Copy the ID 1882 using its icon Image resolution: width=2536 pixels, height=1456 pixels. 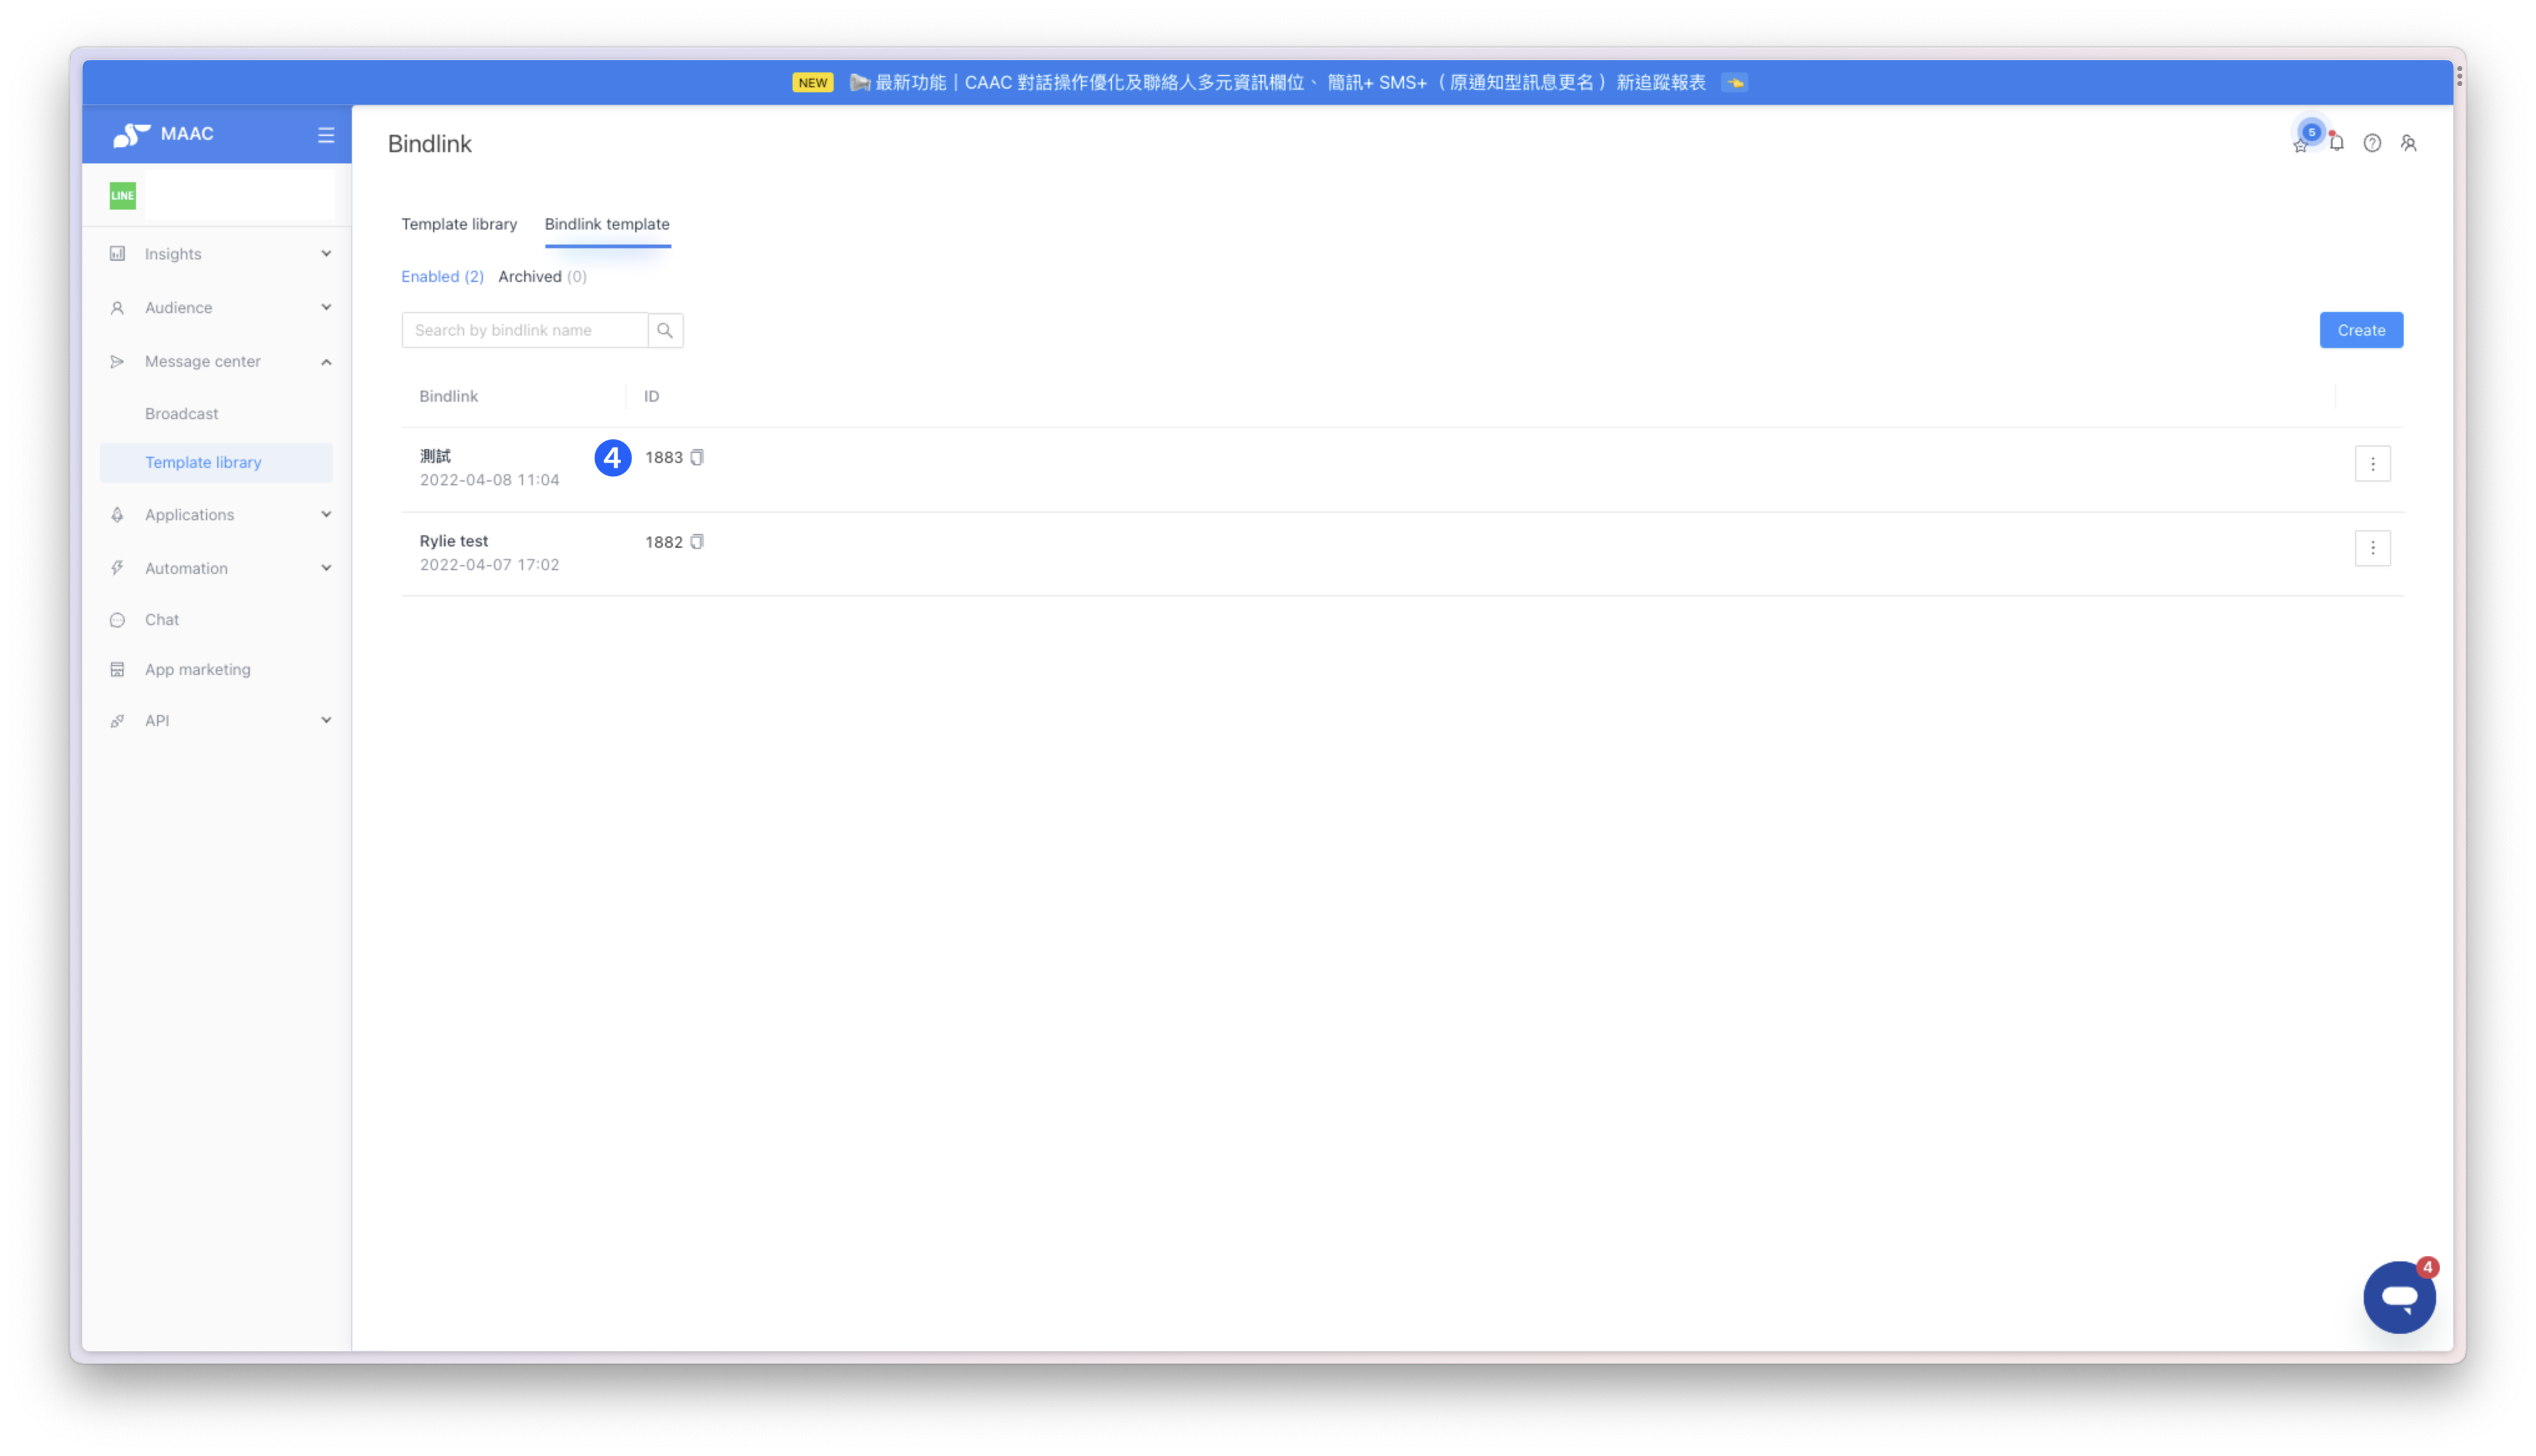(x=697, y=542)
